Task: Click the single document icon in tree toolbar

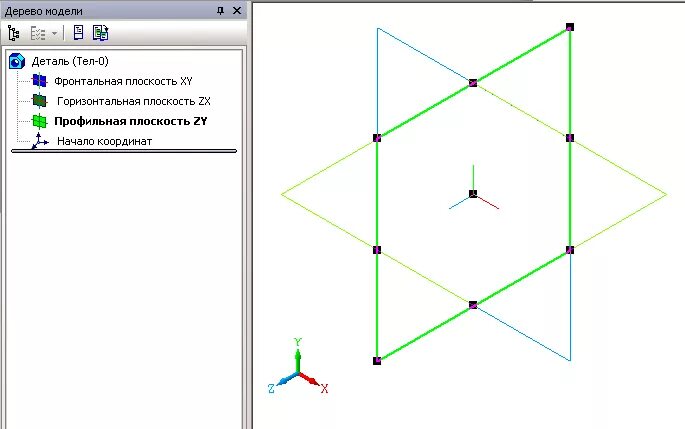Action: tap(78, 32)
